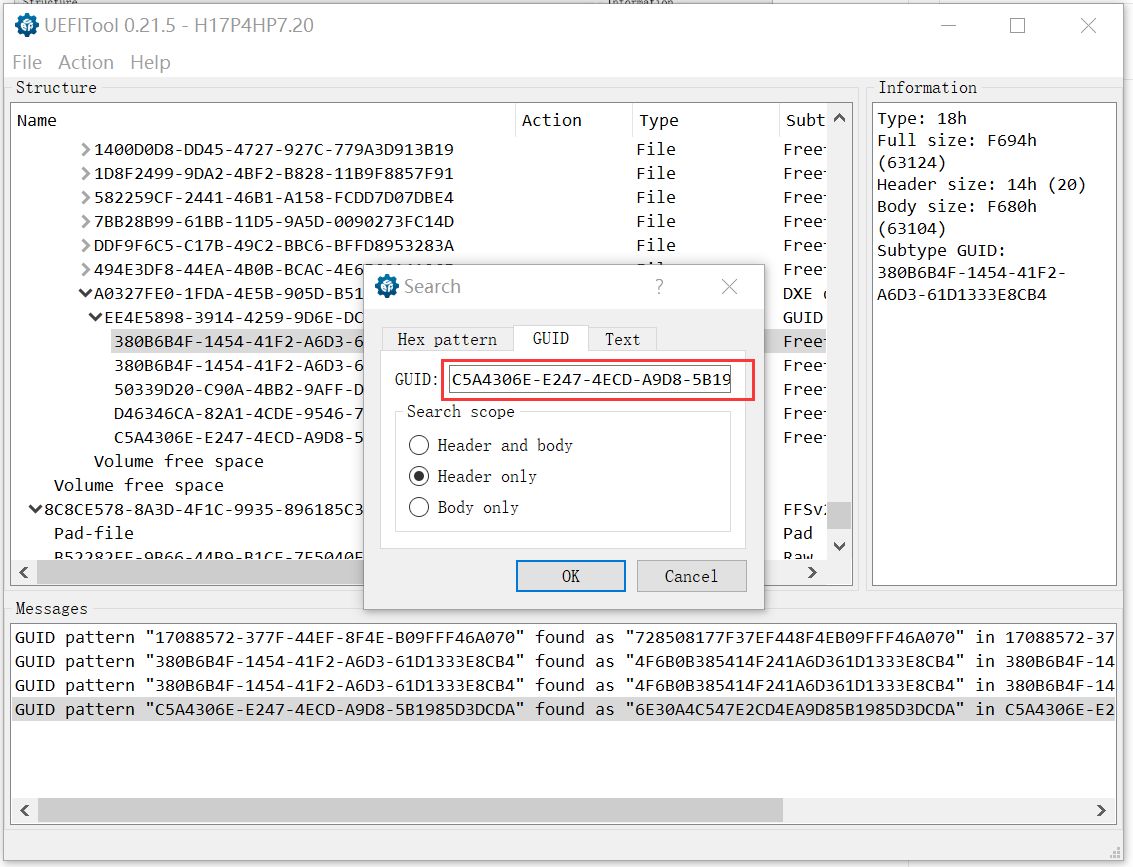This screenshot has width=1133, height=867.
Task: Click the FFSv subtype cell
Action: (804, 509)
